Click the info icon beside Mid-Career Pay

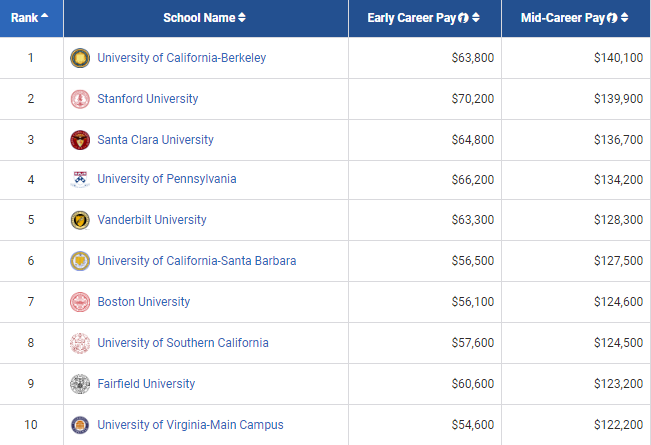pyautogui.click(x=624, y=18)
